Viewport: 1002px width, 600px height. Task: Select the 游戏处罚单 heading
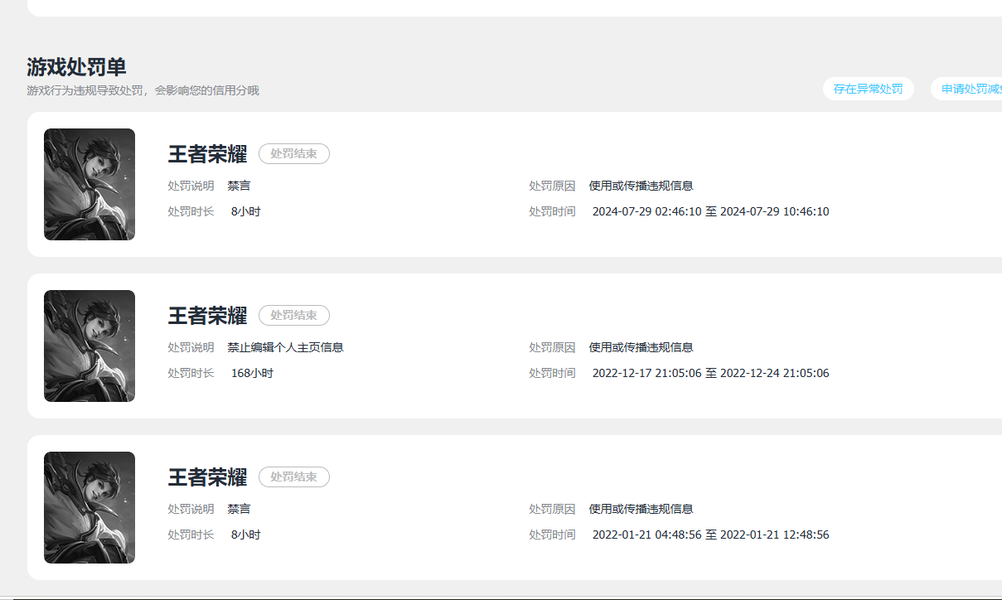77,67
